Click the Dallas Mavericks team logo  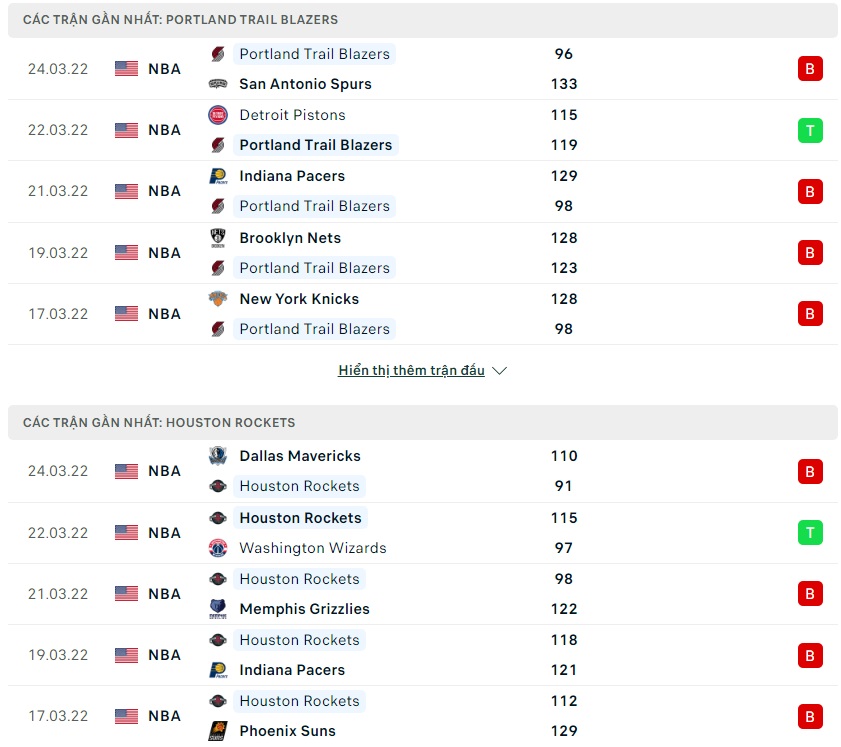pos(218,456)
